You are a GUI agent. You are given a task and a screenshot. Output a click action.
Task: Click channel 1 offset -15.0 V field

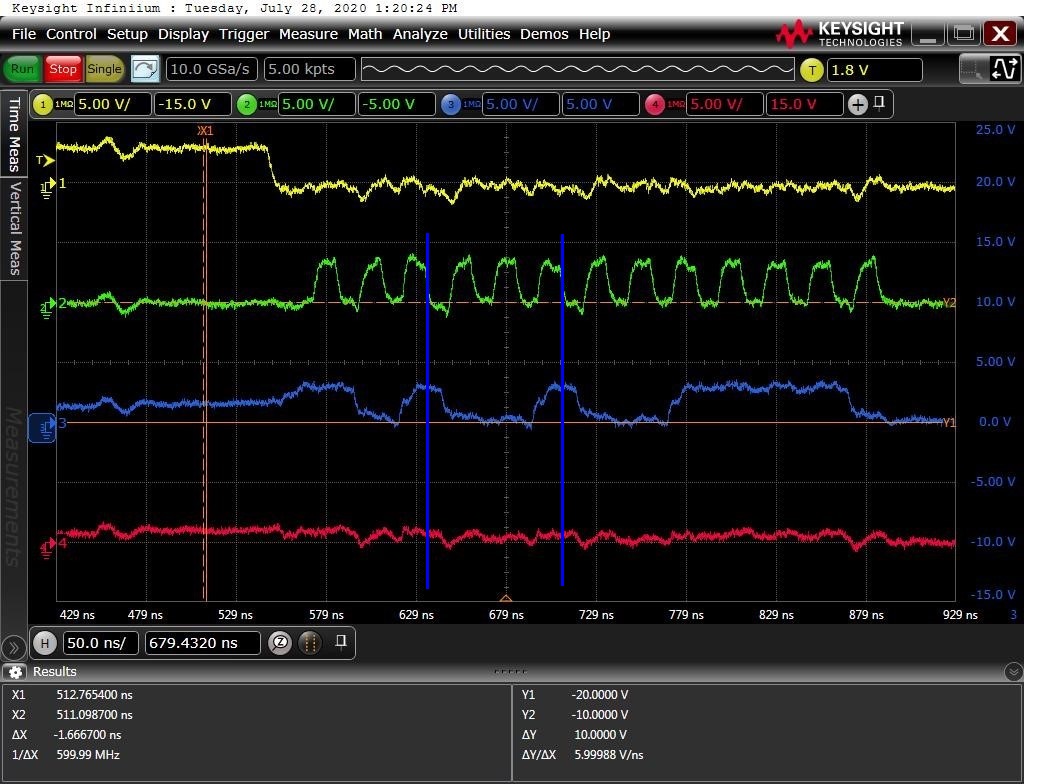coord(192,104)
